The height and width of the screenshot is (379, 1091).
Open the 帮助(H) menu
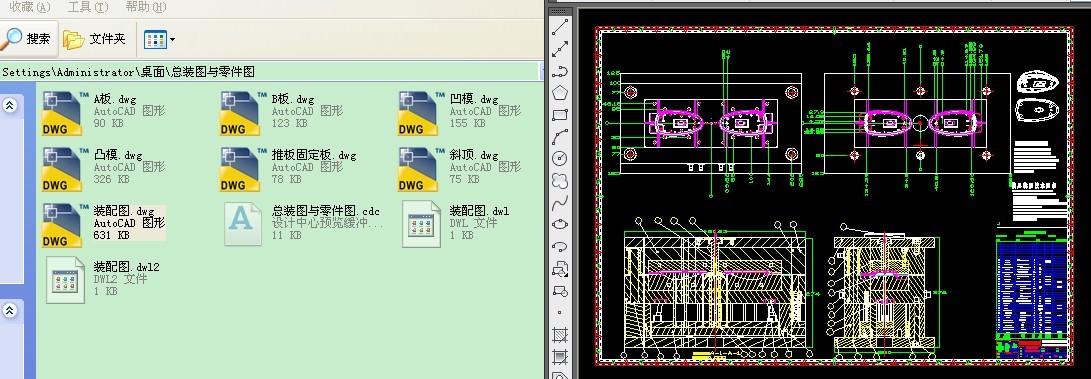145,7
